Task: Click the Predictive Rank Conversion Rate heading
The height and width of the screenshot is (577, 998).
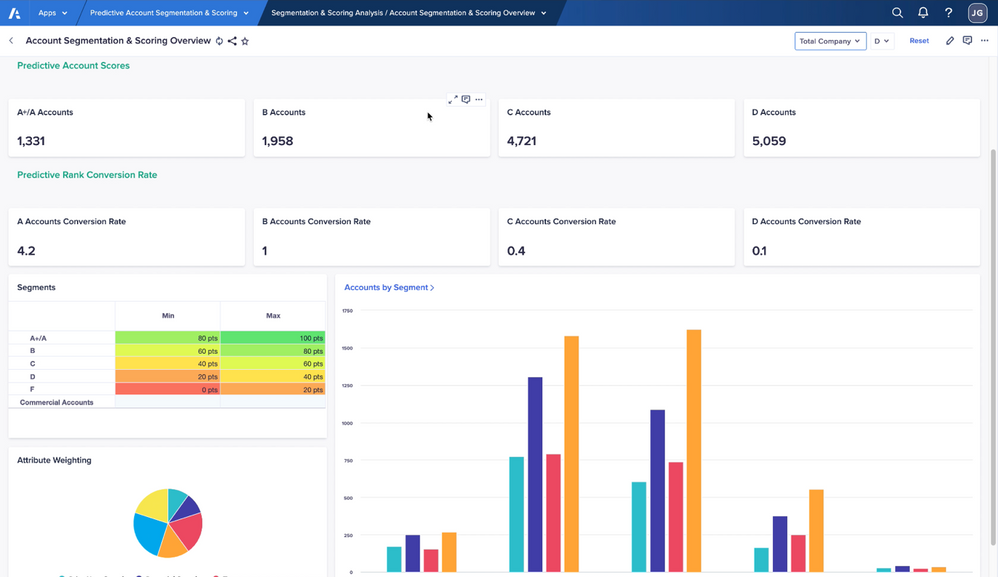Action: click(87, 175)
